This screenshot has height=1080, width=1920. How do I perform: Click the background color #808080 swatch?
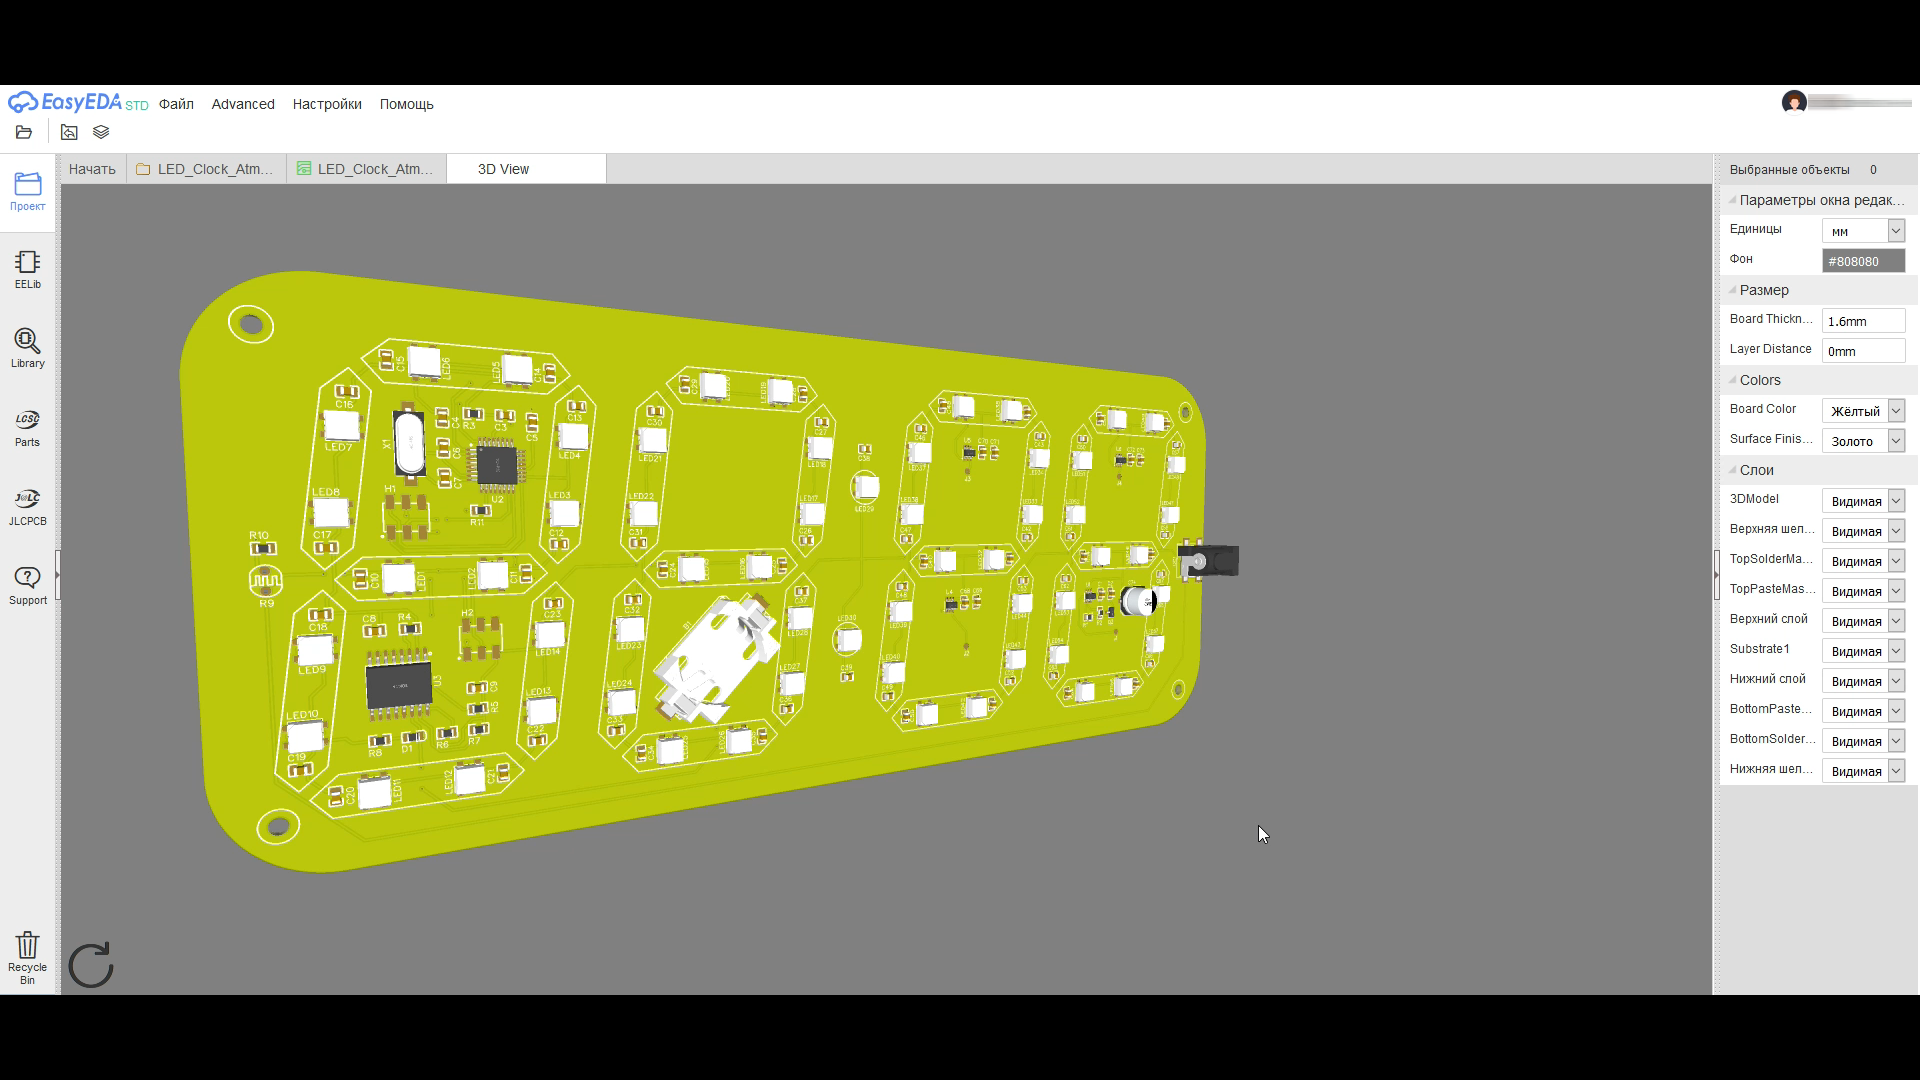pyautogui.click(x=1863, y=261)
